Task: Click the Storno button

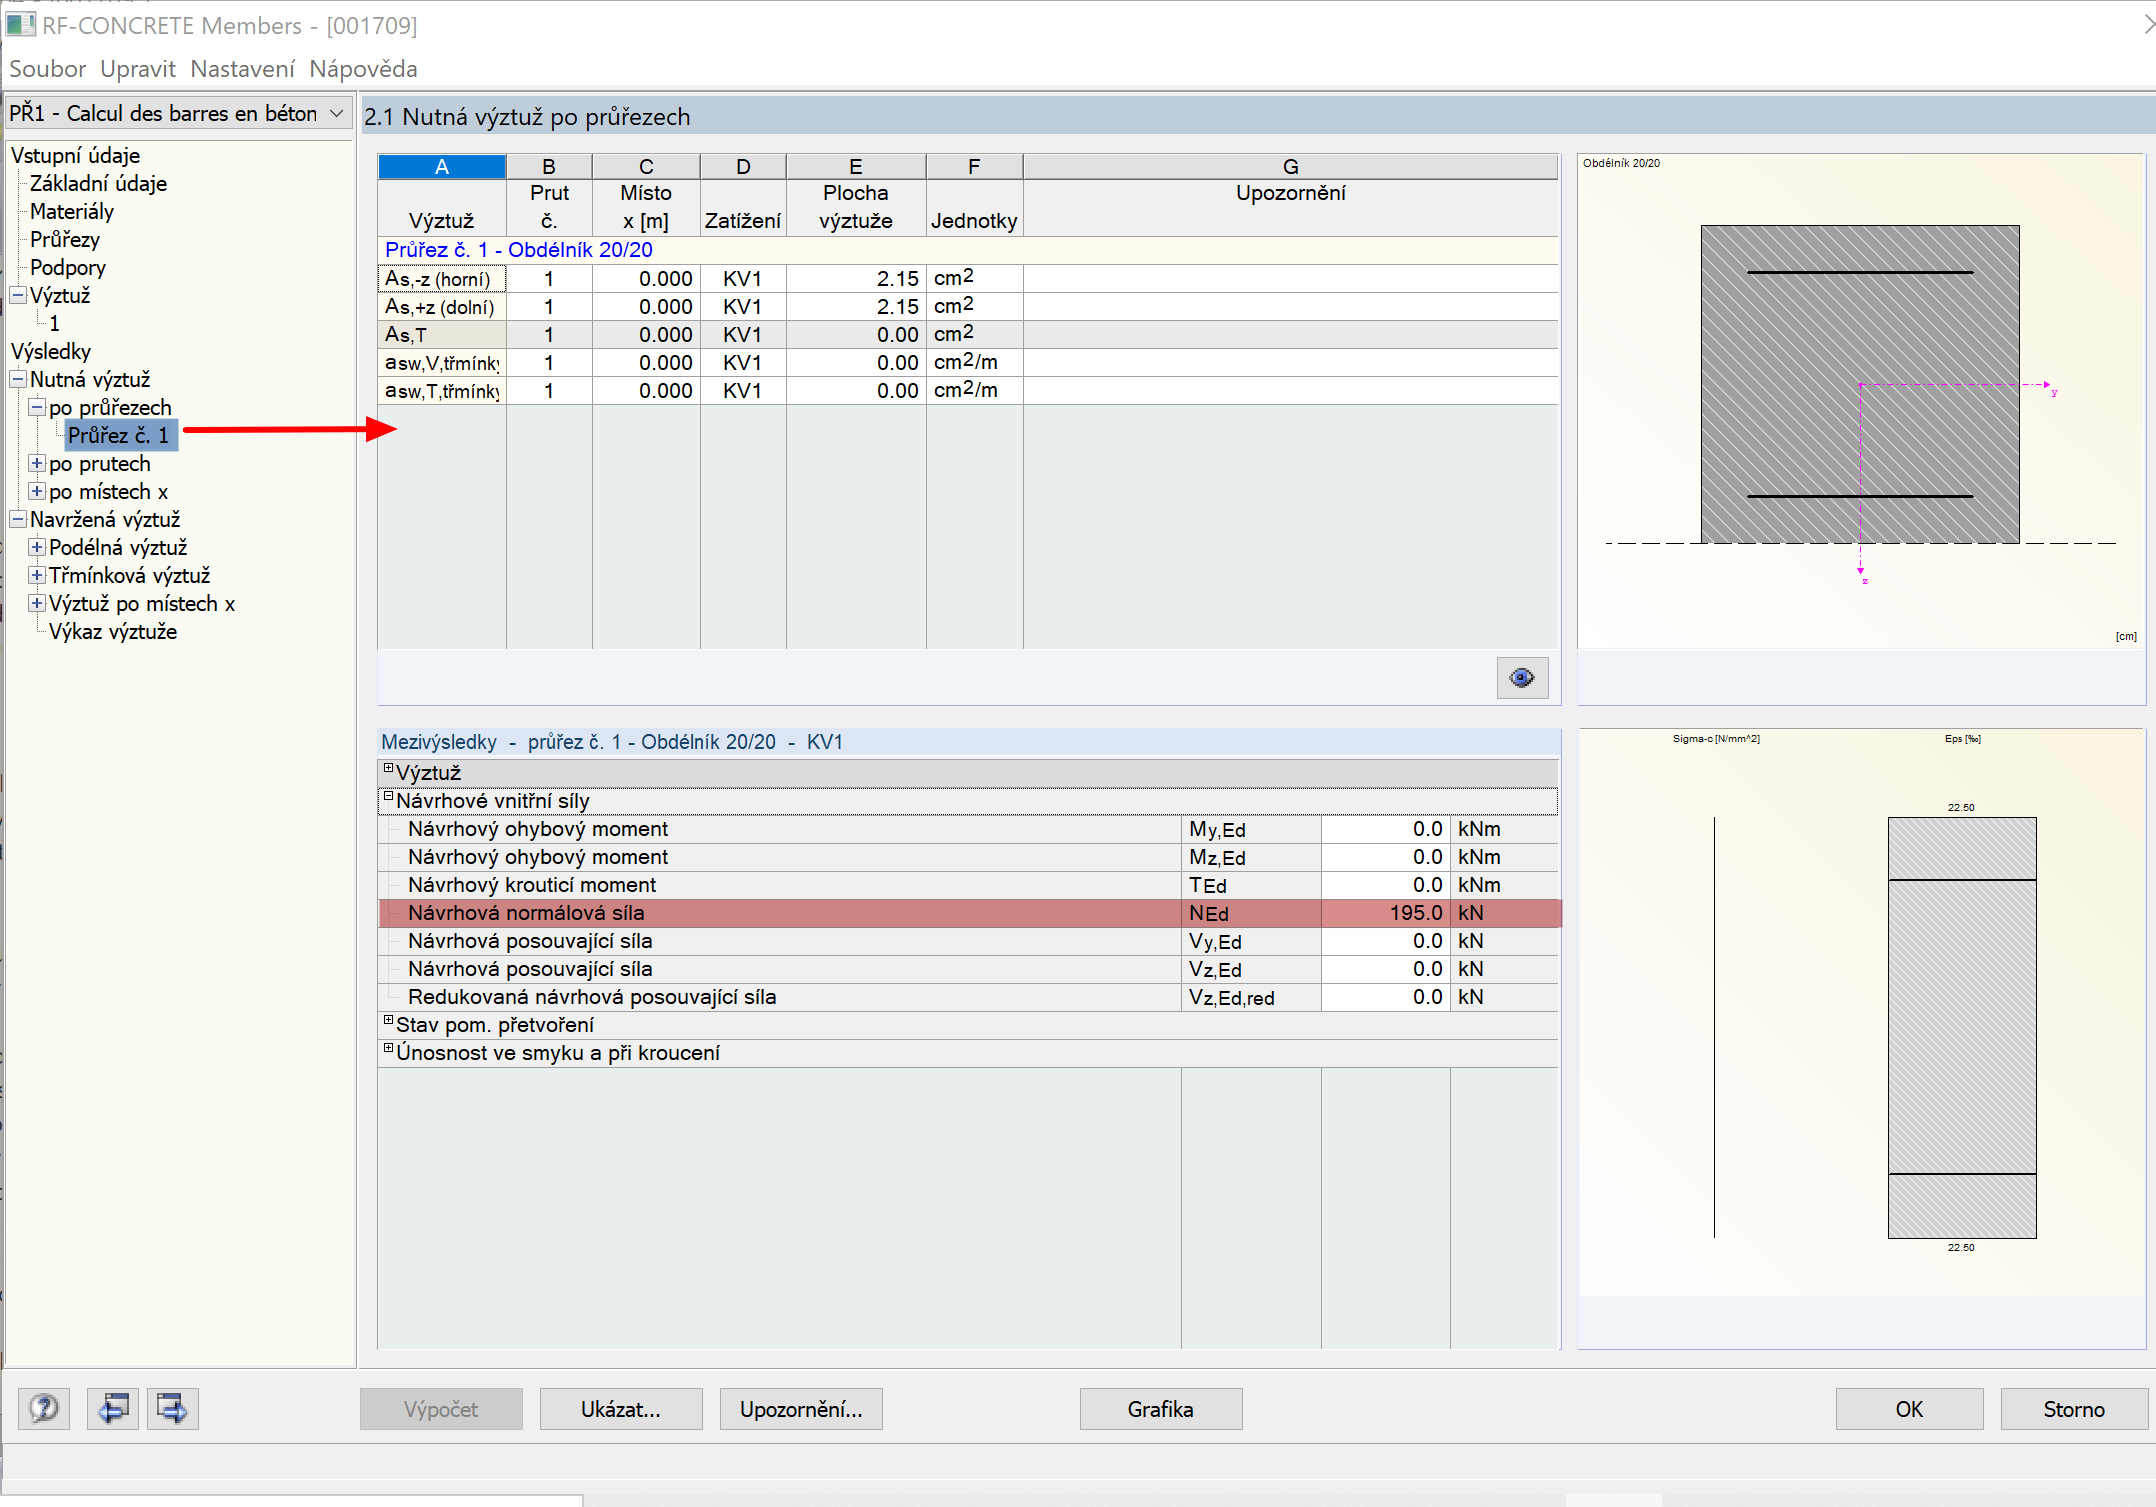Action: click(2073, 1409)
